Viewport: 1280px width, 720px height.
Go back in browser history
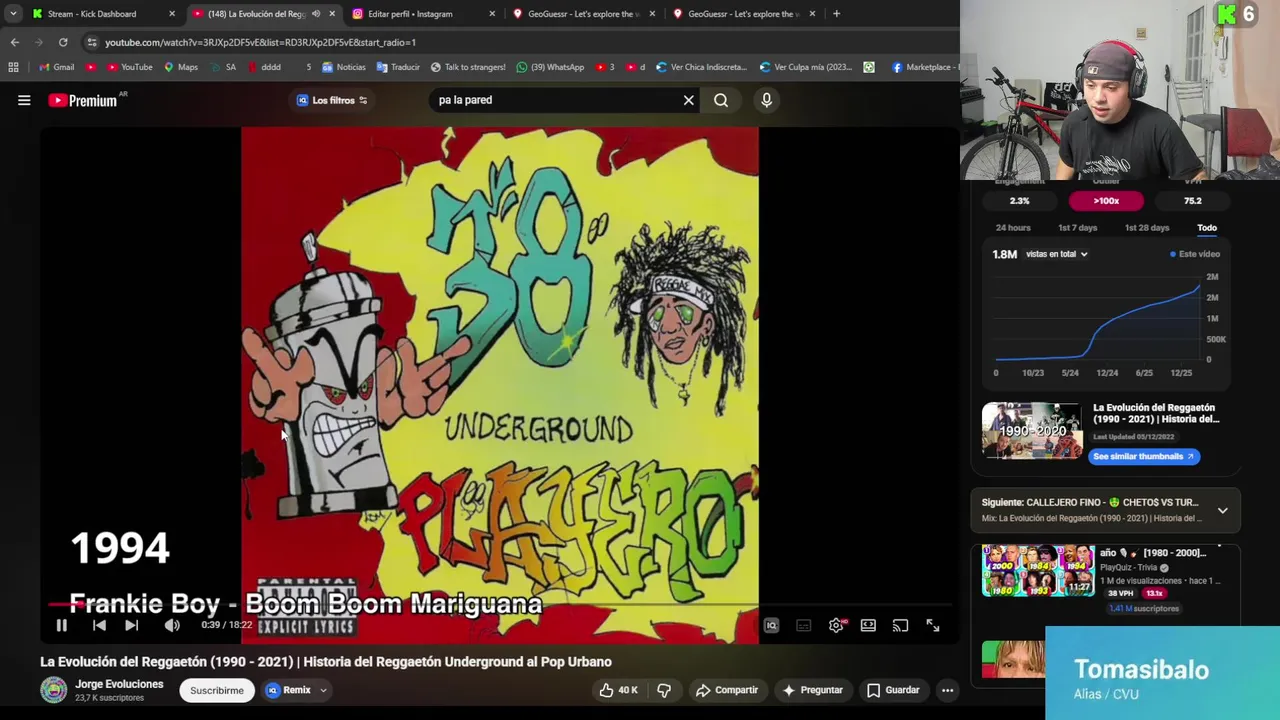14,42
